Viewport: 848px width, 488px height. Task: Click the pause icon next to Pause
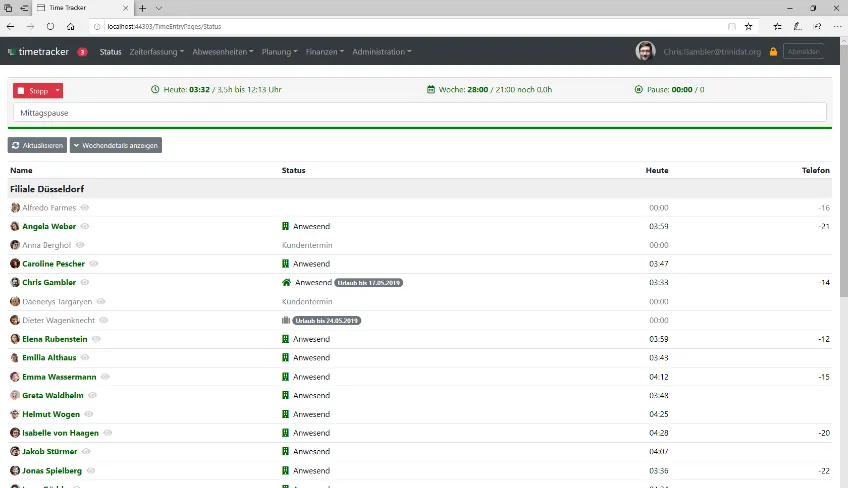click(639, 89)
